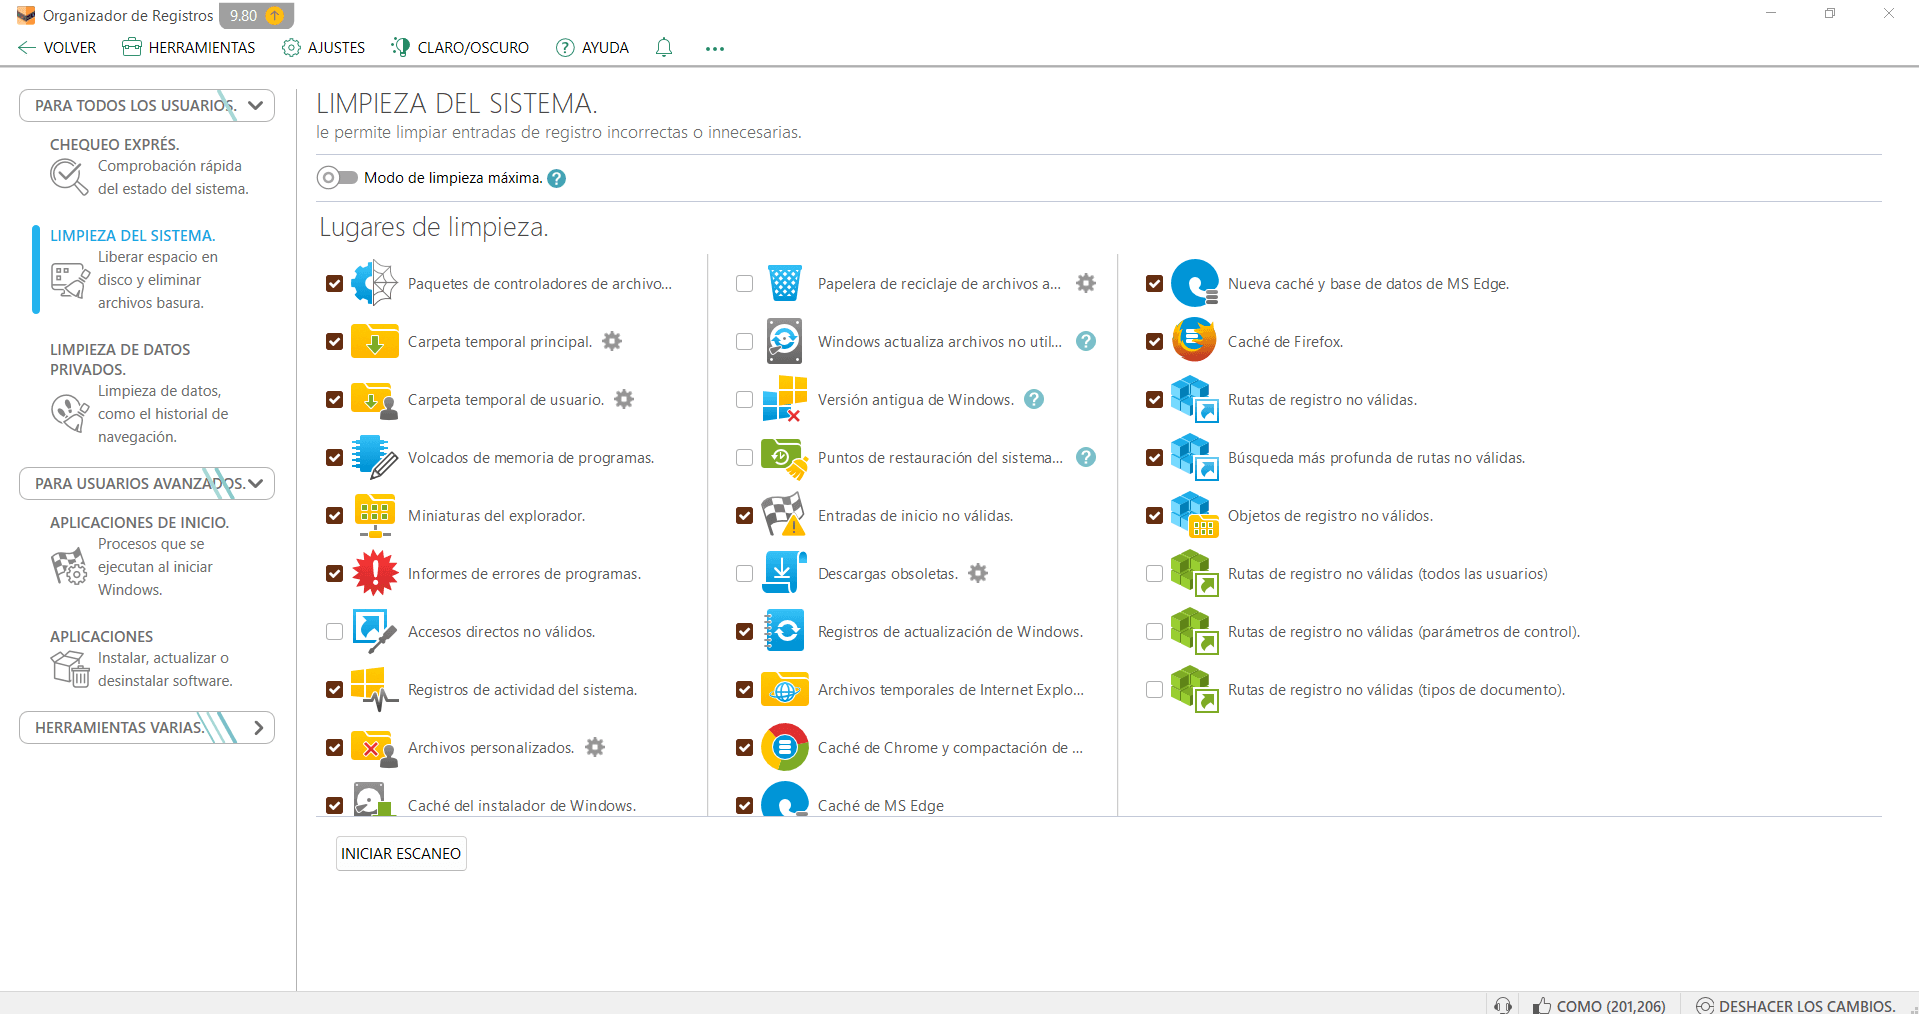Open settings gear for Carpeta temporal principal
This screenshot has width=1919, height=1014.
coord(612,341)
